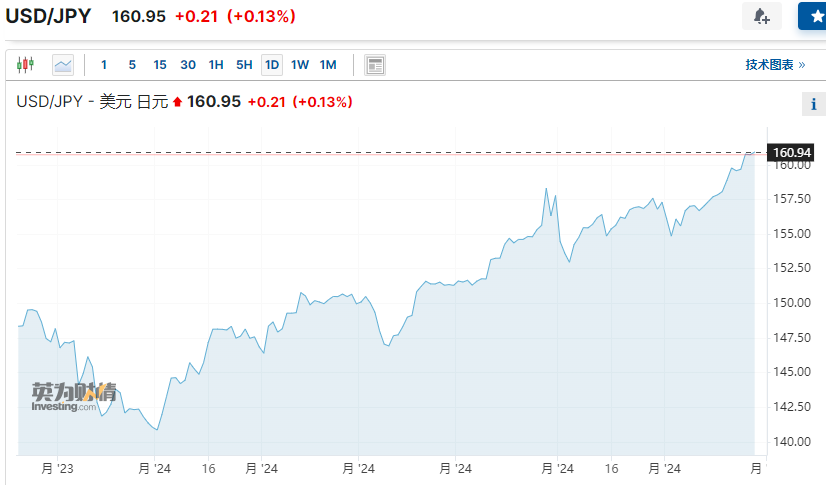Set chart interval to 5H

point(244,65)
